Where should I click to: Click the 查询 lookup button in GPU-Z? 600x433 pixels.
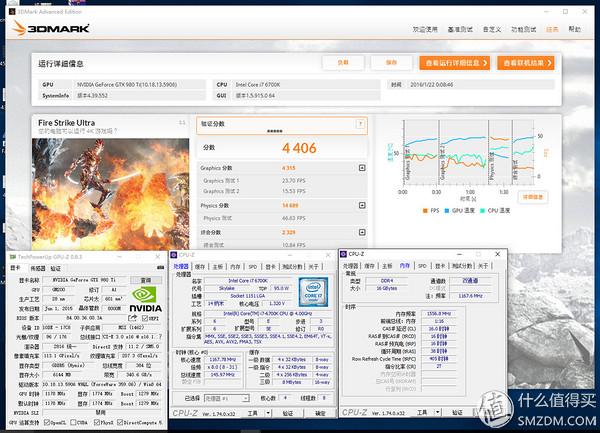point(146,280)
